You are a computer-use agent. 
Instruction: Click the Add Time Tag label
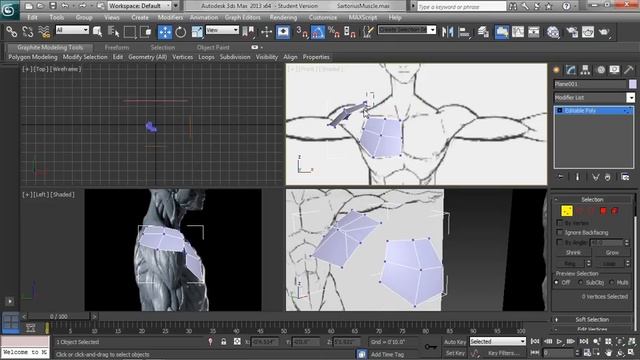click(387, 354)
